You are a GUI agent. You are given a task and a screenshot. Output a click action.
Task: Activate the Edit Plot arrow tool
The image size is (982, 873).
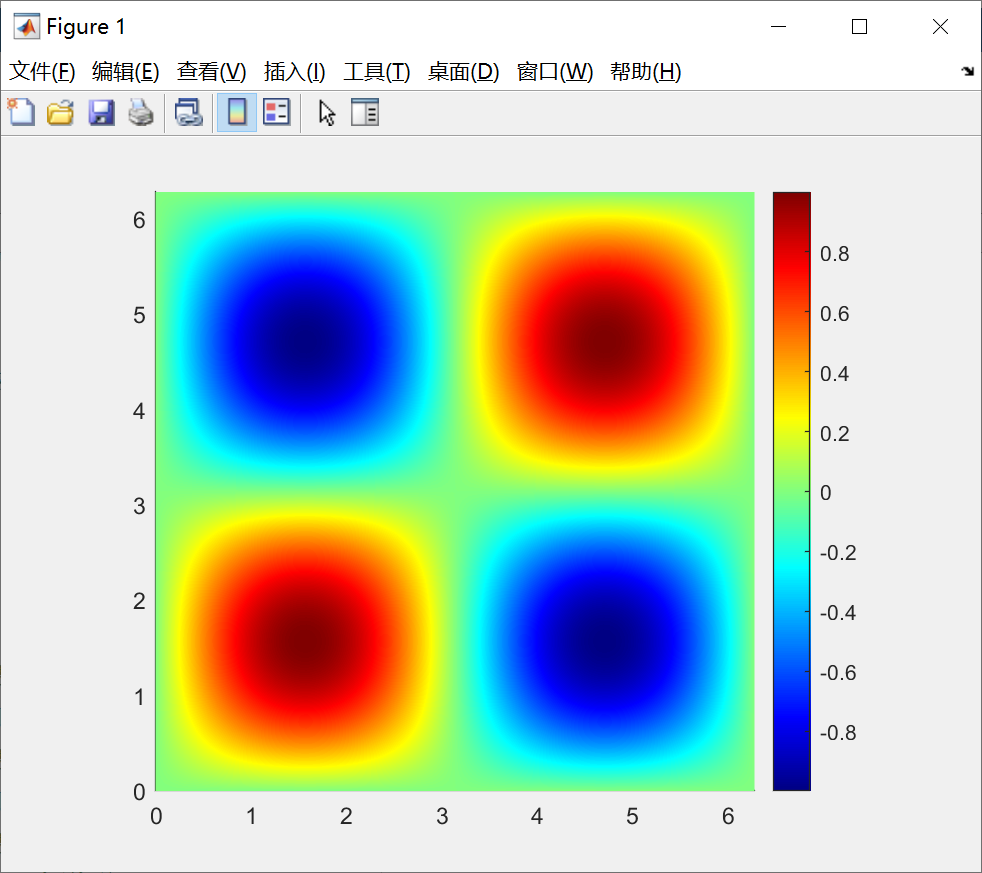pos(326,113)
